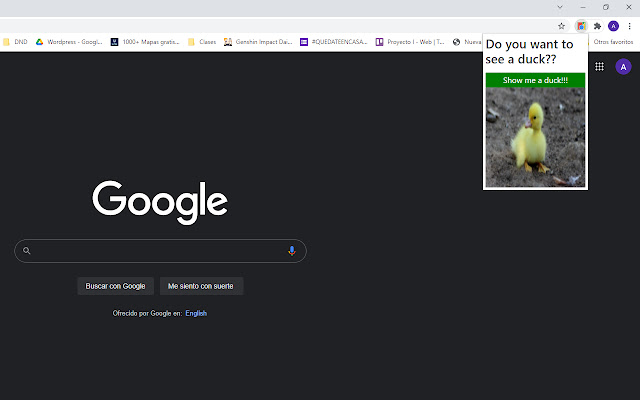Open Chrome's three-dot menu
640x400 pixels.
629,26
